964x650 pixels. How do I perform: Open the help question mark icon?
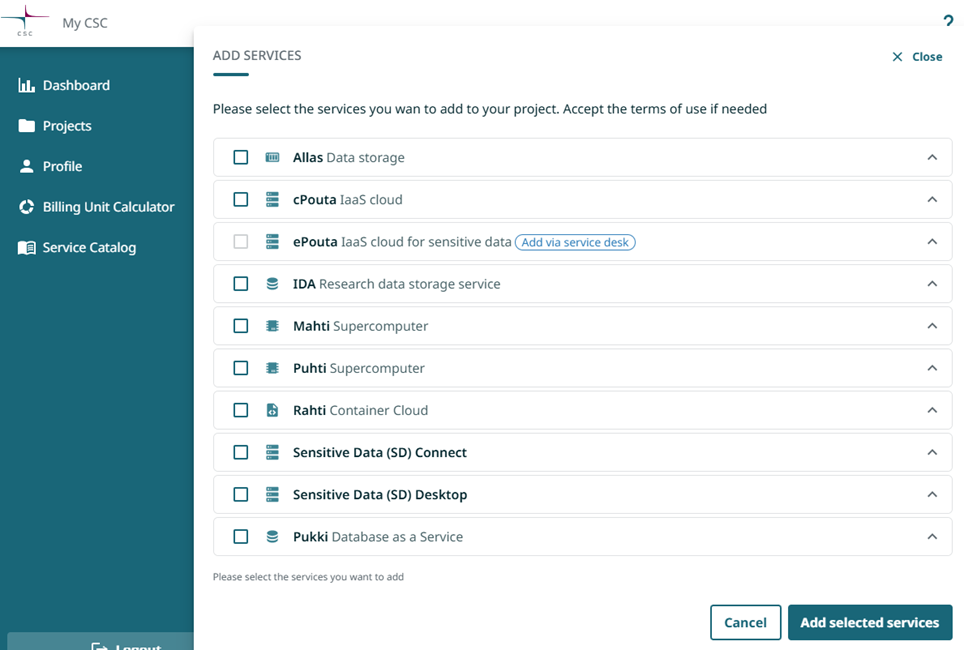[948, 20]
